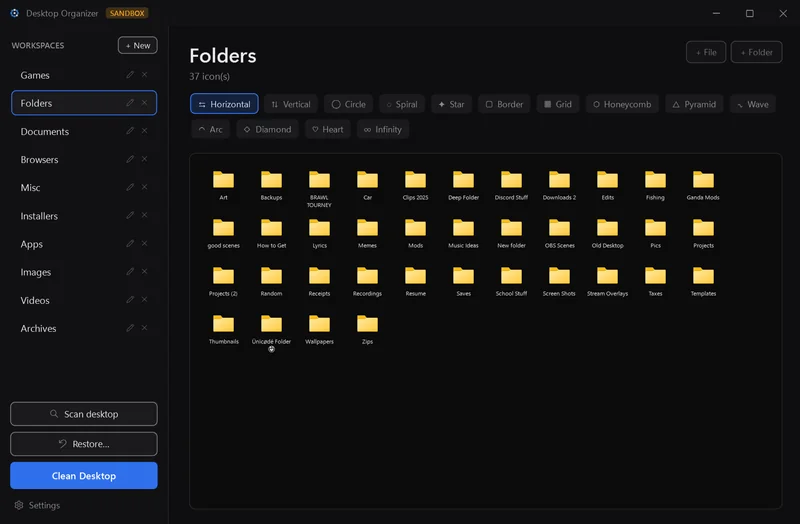Select the Stream Overlays folder icon
This screenshot has height=524, width=800.
607,276
